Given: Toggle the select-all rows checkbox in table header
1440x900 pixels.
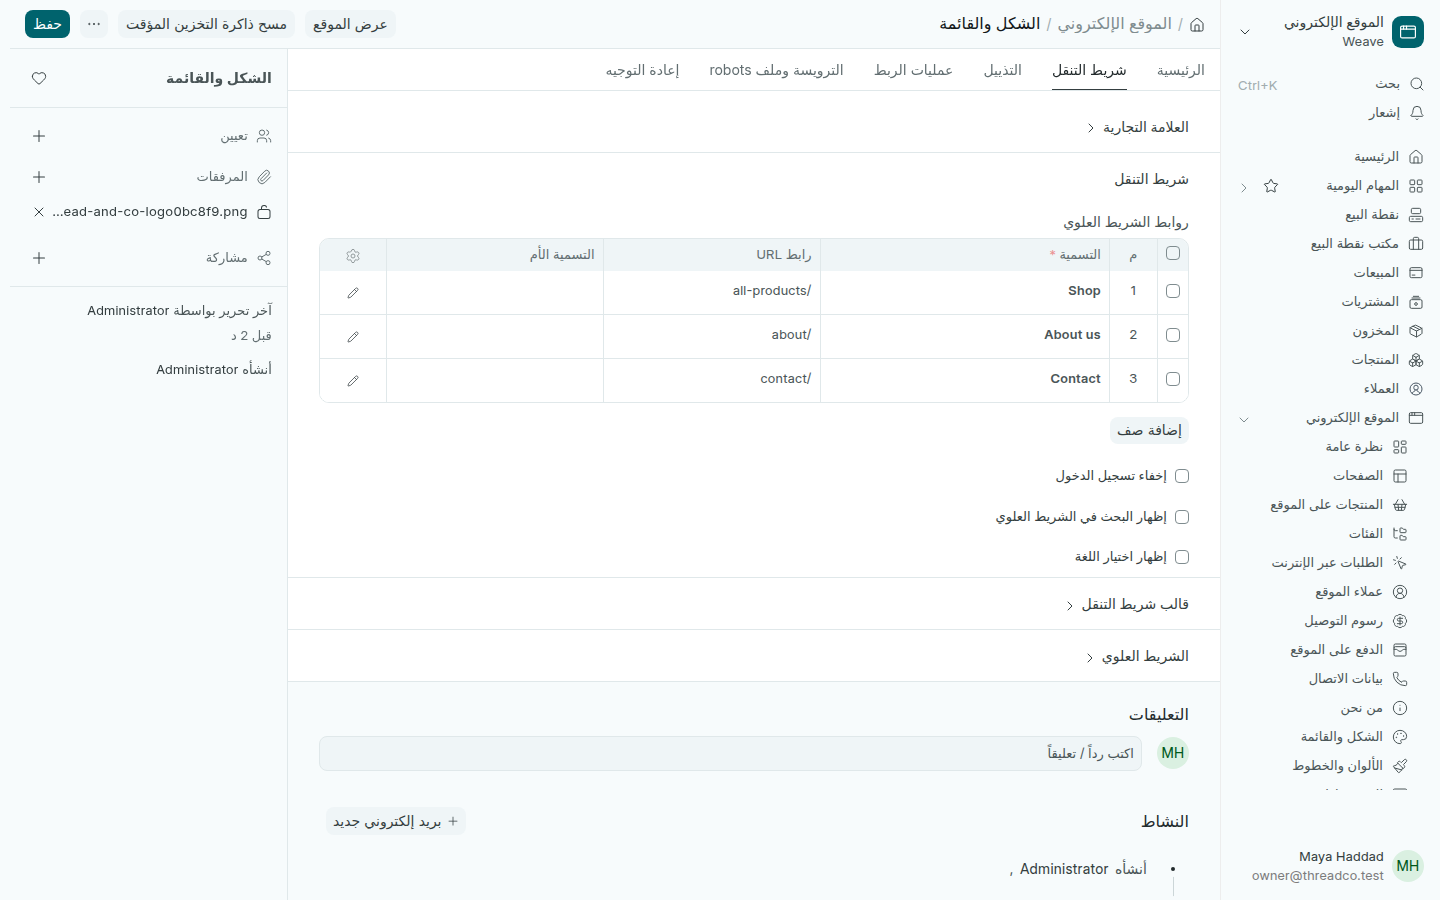Looking at the screenshot, I should pyautogui.click(x=1173, y=254).
